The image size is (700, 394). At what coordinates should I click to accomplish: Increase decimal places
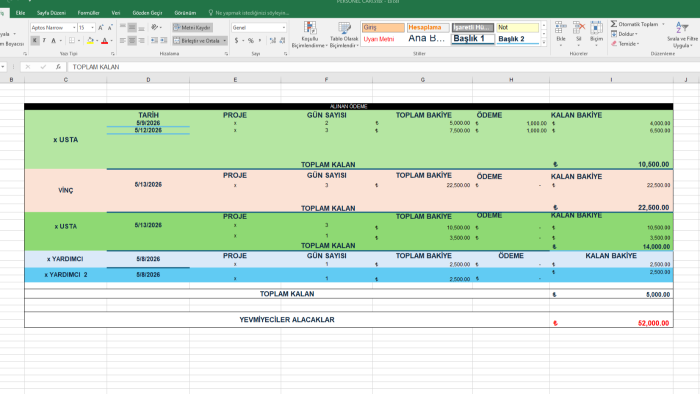coord(273,41)
